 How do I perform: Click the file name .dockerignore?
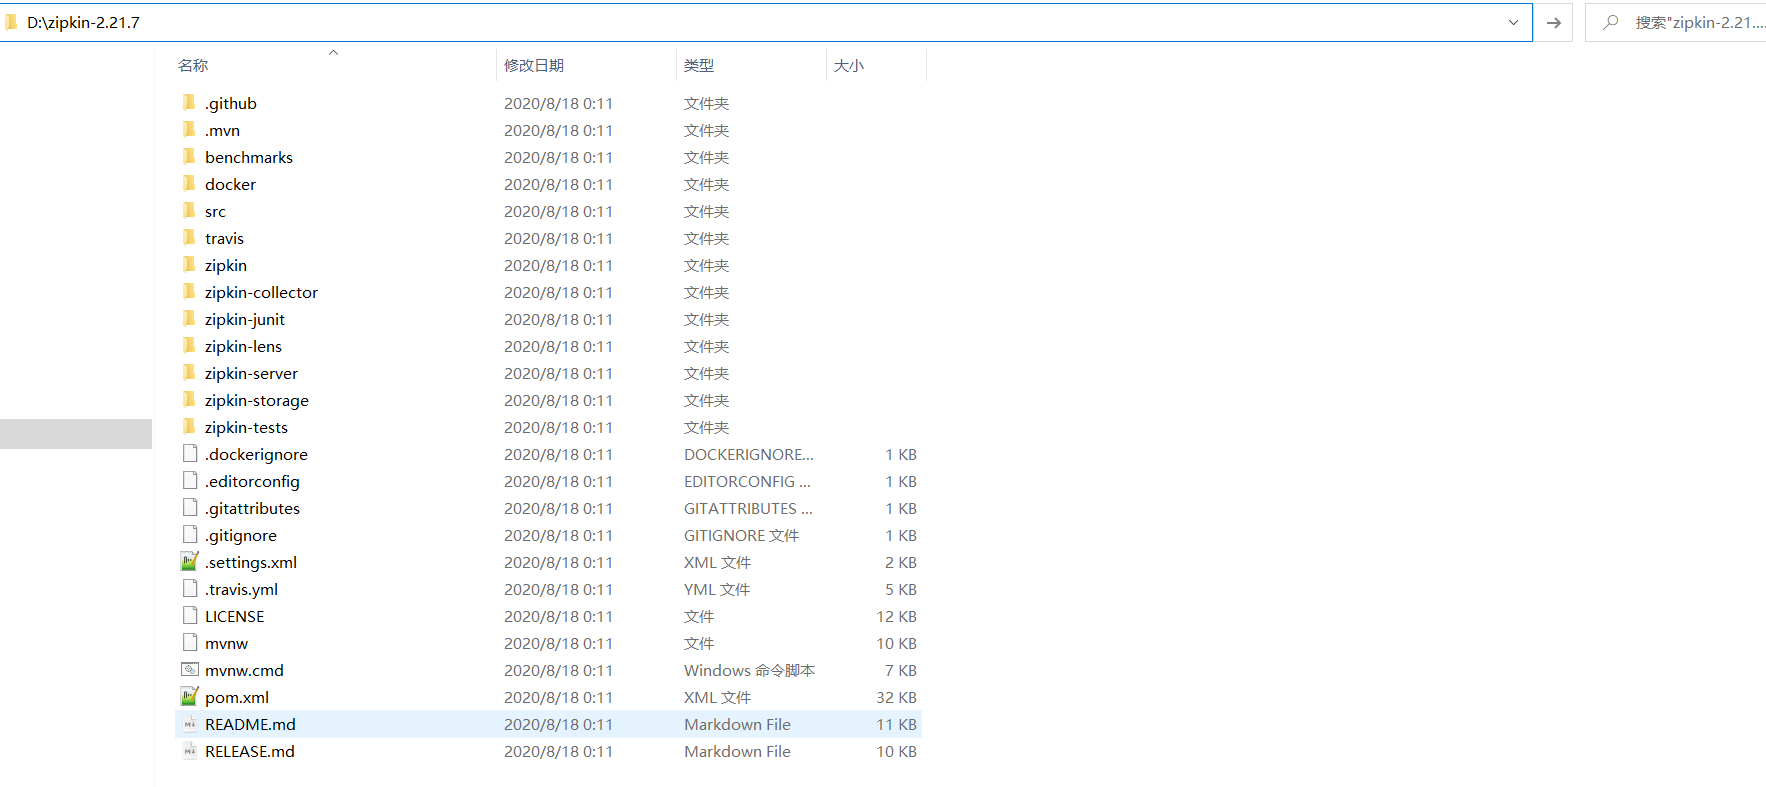click(256, 454)
